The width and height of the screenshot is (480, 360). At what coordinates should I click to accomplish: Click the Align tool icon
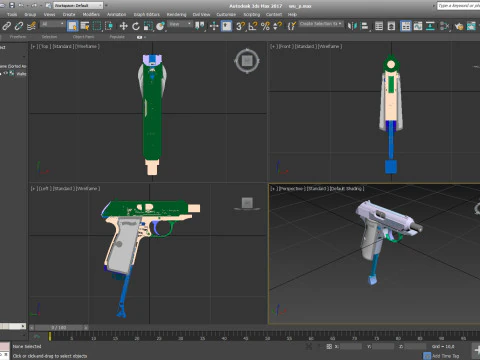click(365, 26)
